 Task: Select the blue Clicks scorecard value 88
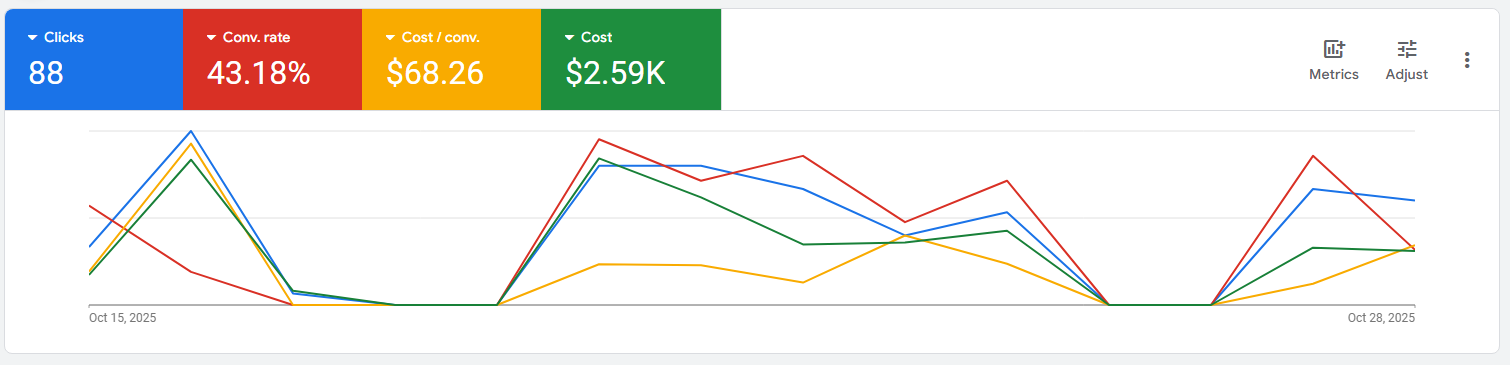46,73
